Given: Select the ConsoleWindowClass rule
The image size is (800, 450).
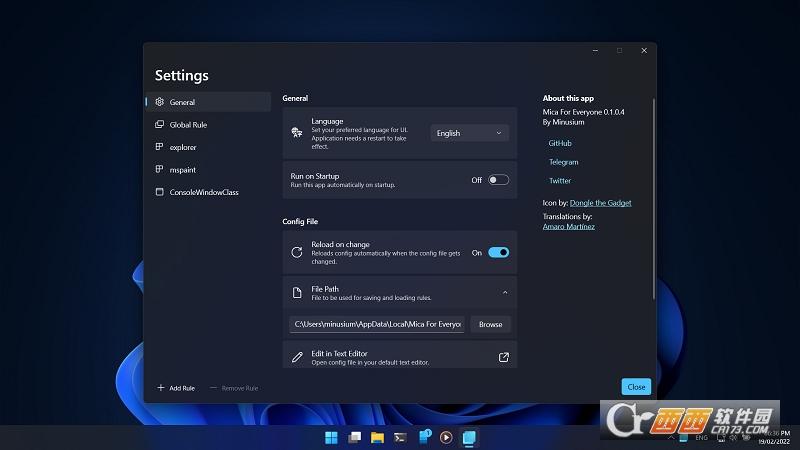Looking at the screenshot, I should pyautogui.click(x=208, y=192).
